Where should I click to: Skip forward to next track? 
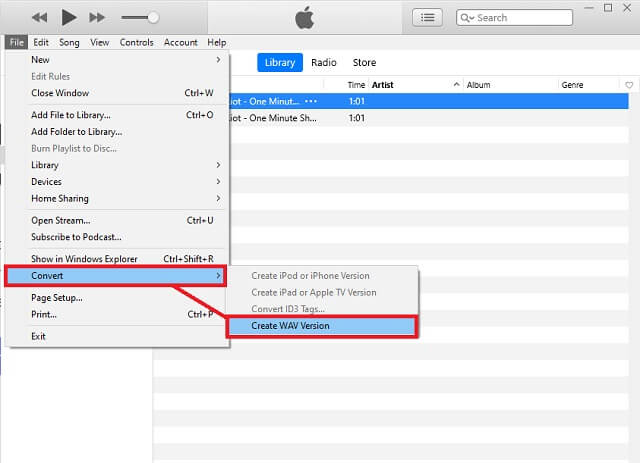point(97,18)
